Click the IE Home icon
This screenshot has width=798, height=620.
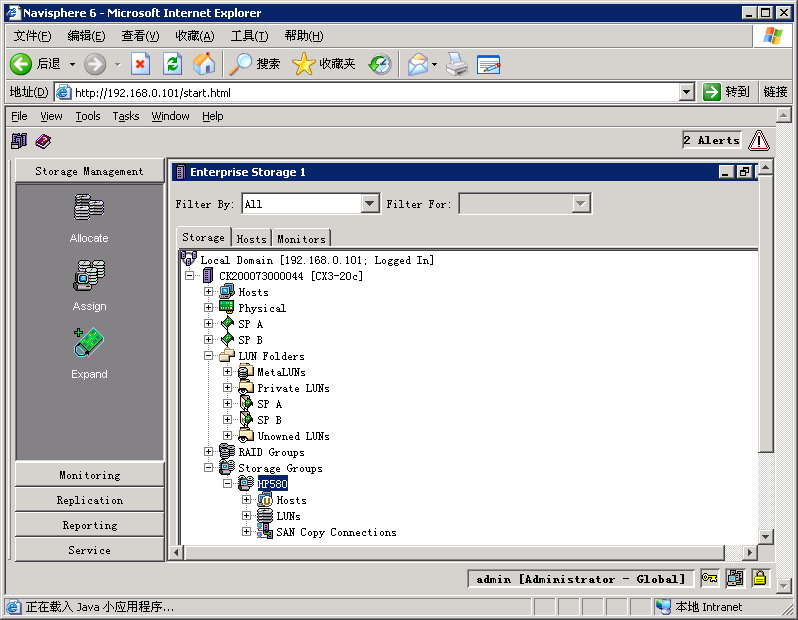[x=204, y=64]
